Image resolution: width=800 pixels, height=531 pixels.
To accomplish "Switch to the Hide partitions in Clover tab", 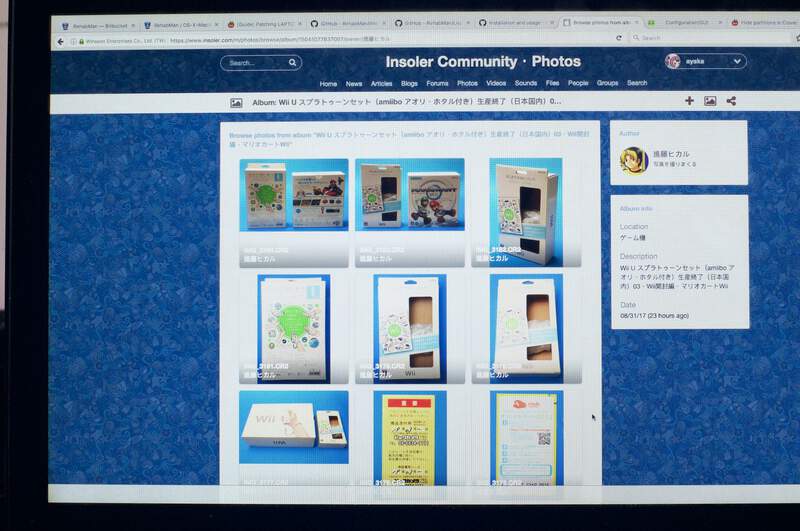I will [x=764, y=22].
